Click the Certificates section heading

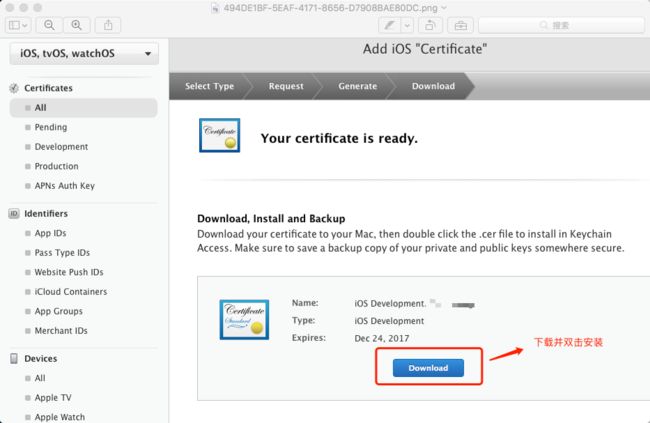point(49,88)
